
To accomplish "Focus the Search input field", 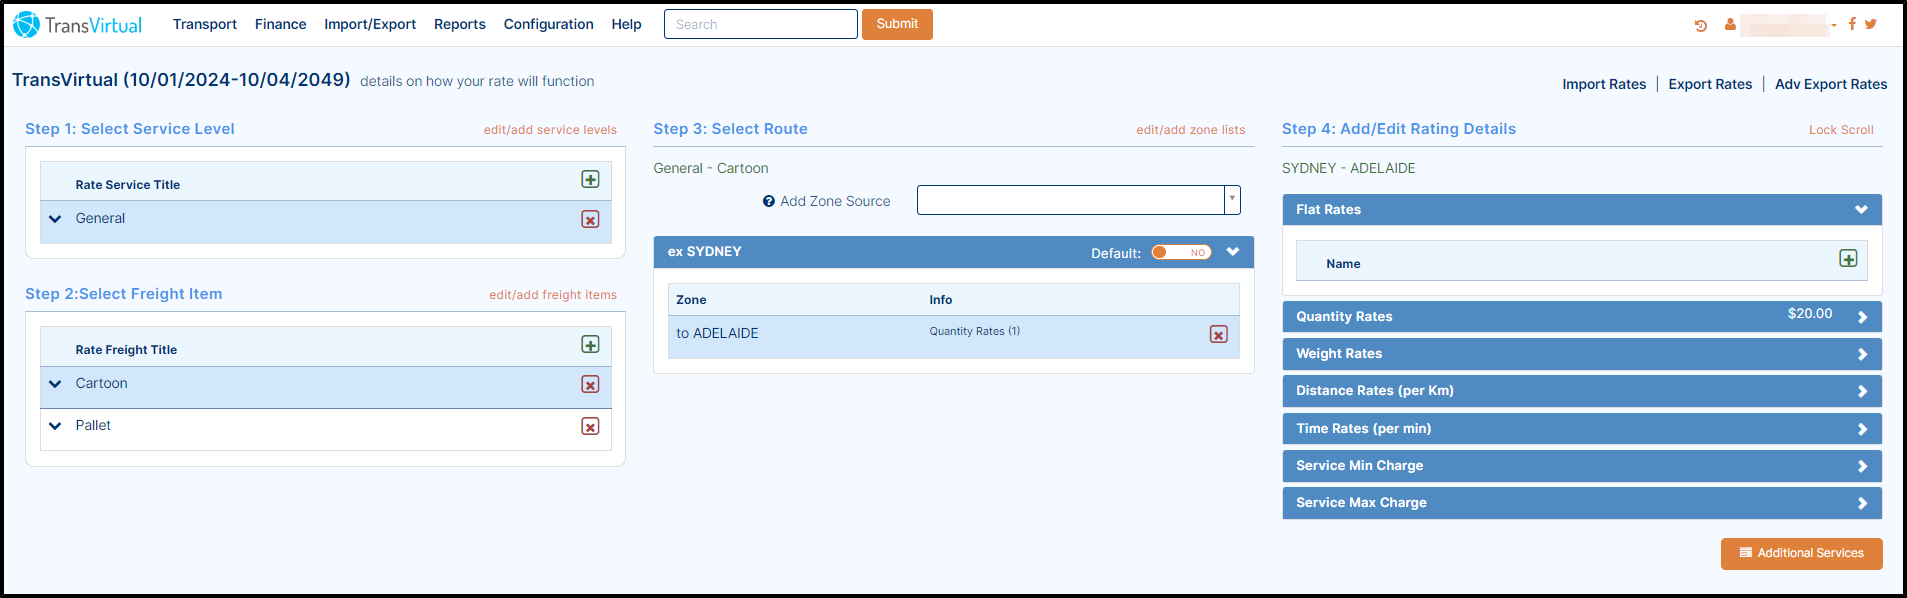I will 761,24.
